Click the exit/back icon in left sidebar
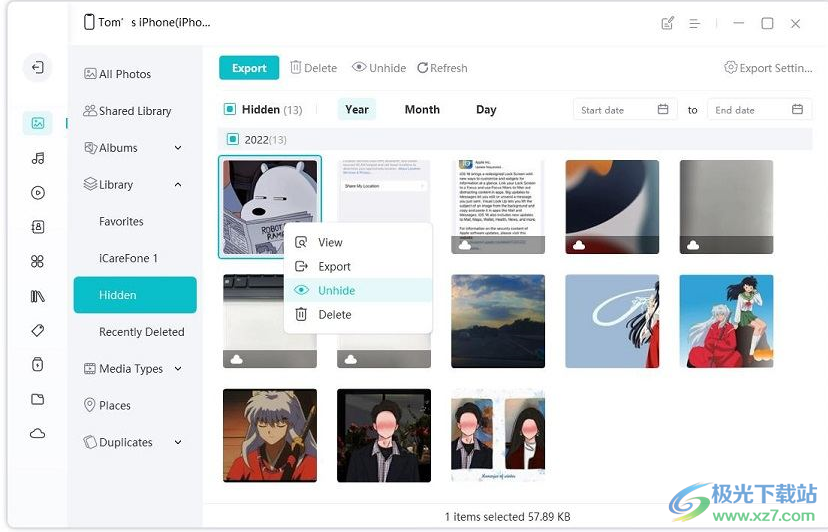Screen dimensions: 828x532 tap(37, 67)
